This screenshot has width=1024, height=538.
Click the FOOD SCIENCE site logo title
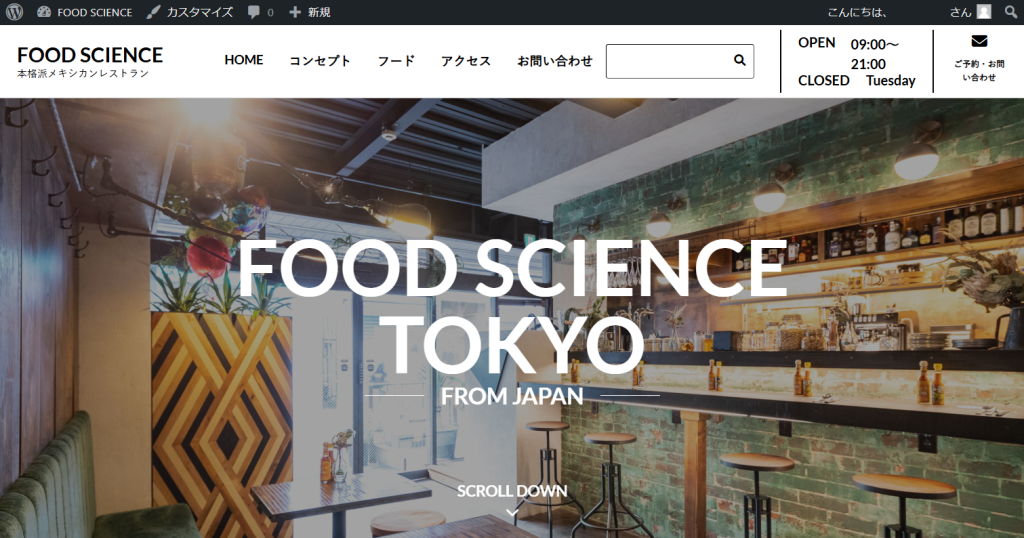pyautogui.click(x=90, y=55)
